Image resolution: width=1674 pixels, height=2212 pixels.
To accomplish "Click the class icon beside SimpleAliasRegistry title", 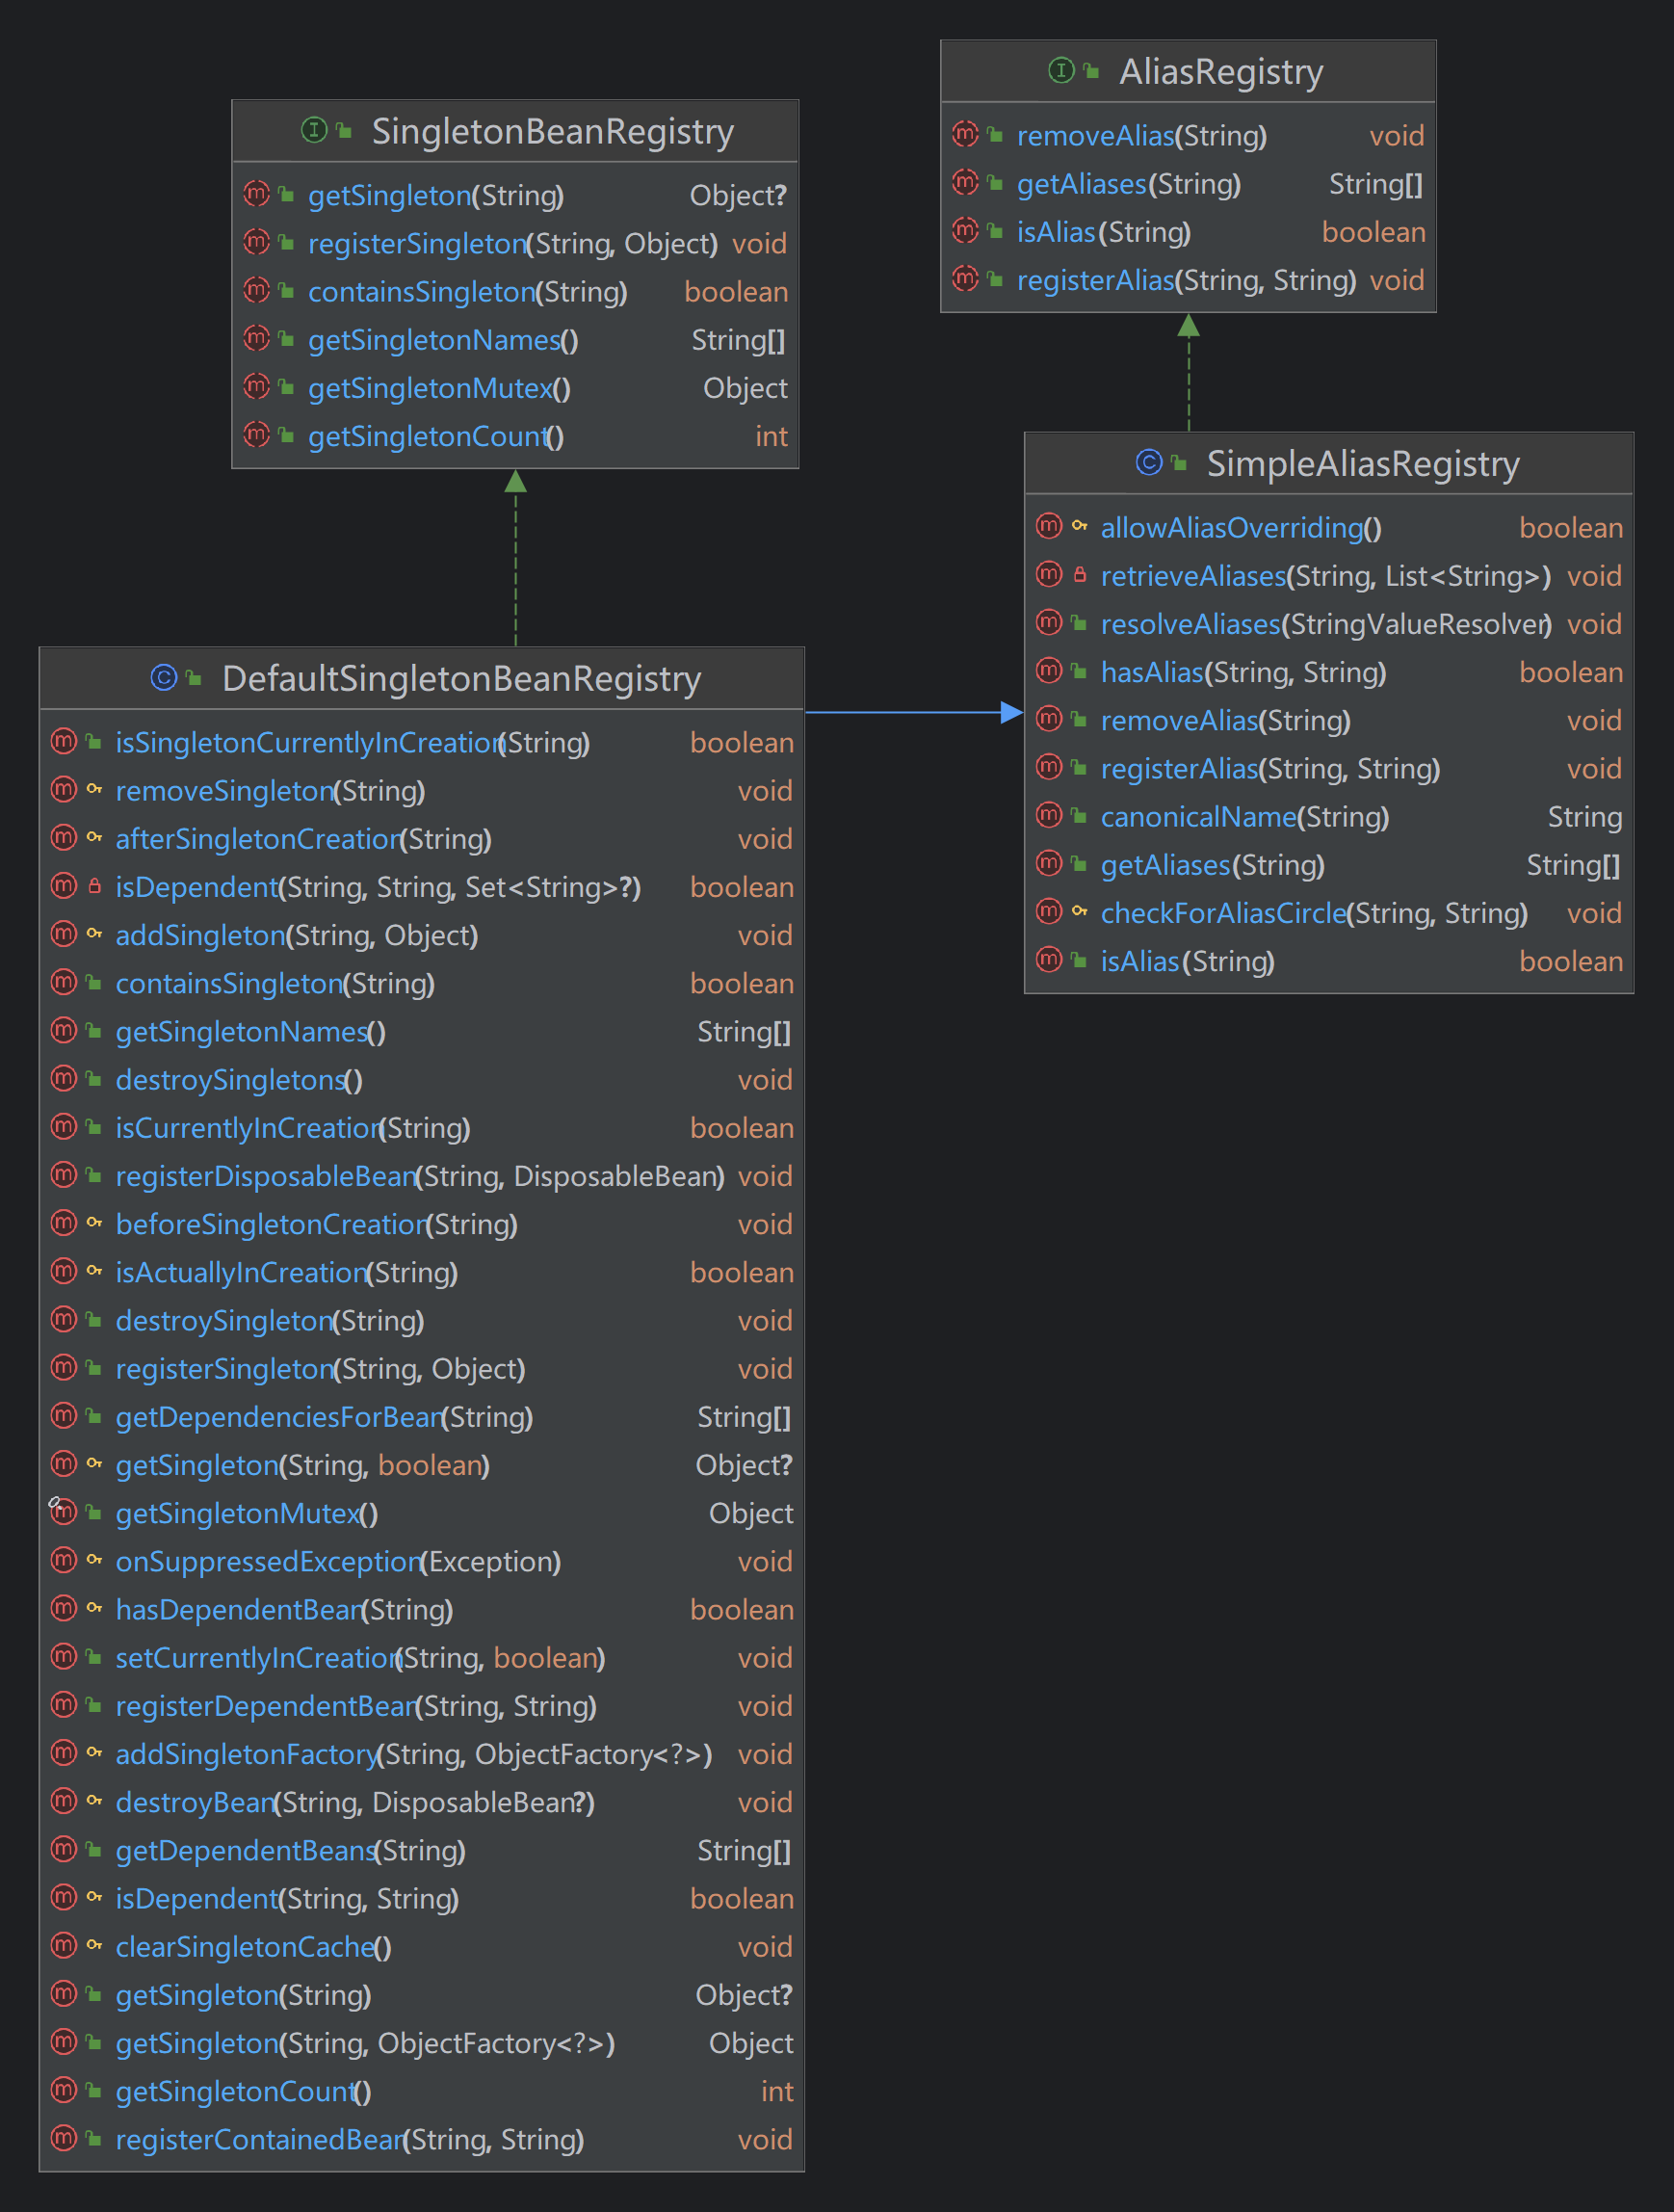I will [x=1149, y=462].
